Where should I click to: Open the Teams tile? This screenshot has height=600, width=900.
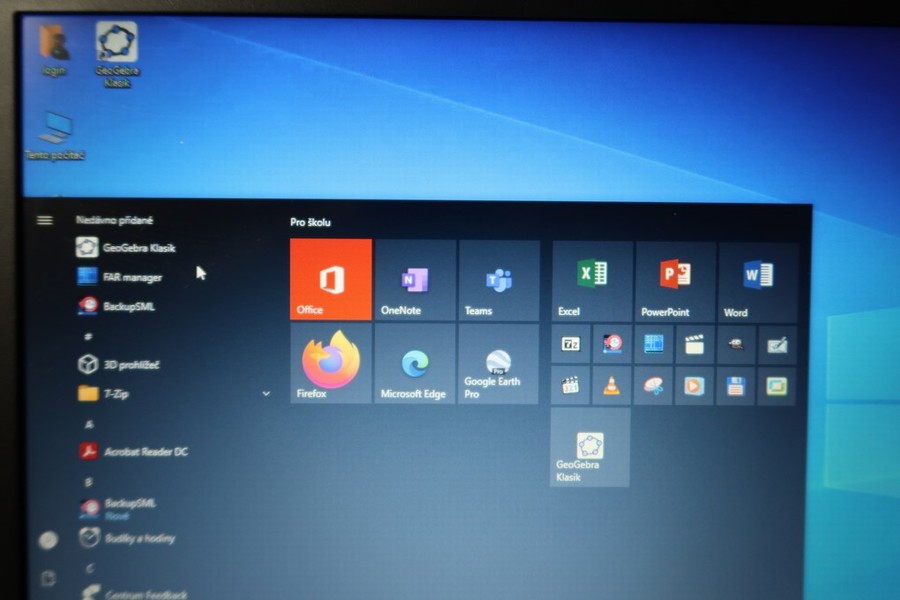(x=499, y=281)
